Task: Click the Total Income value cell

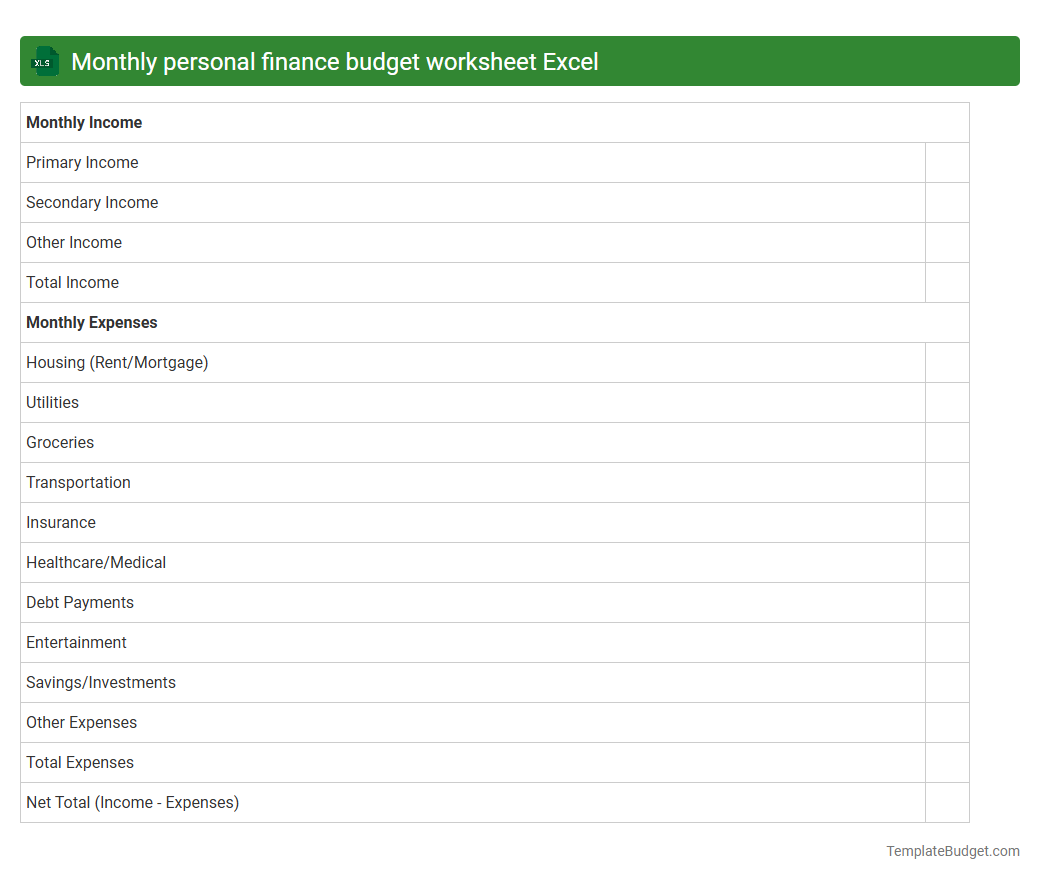Action: 946,282
